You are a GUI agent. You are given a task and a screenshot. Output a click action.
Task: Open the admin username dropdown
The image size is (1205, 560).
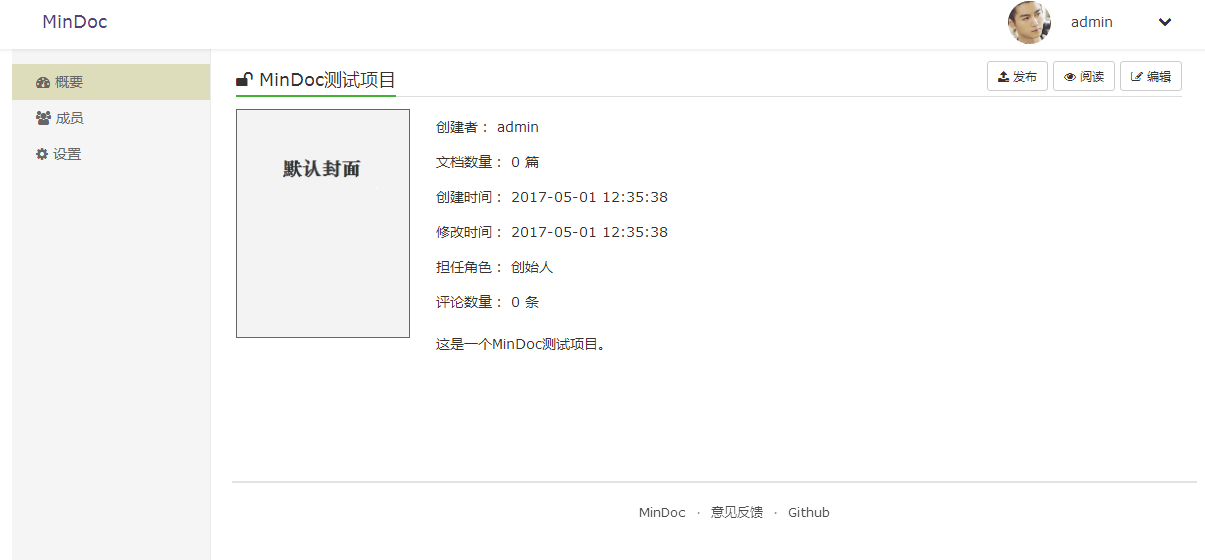point(1091,22)
